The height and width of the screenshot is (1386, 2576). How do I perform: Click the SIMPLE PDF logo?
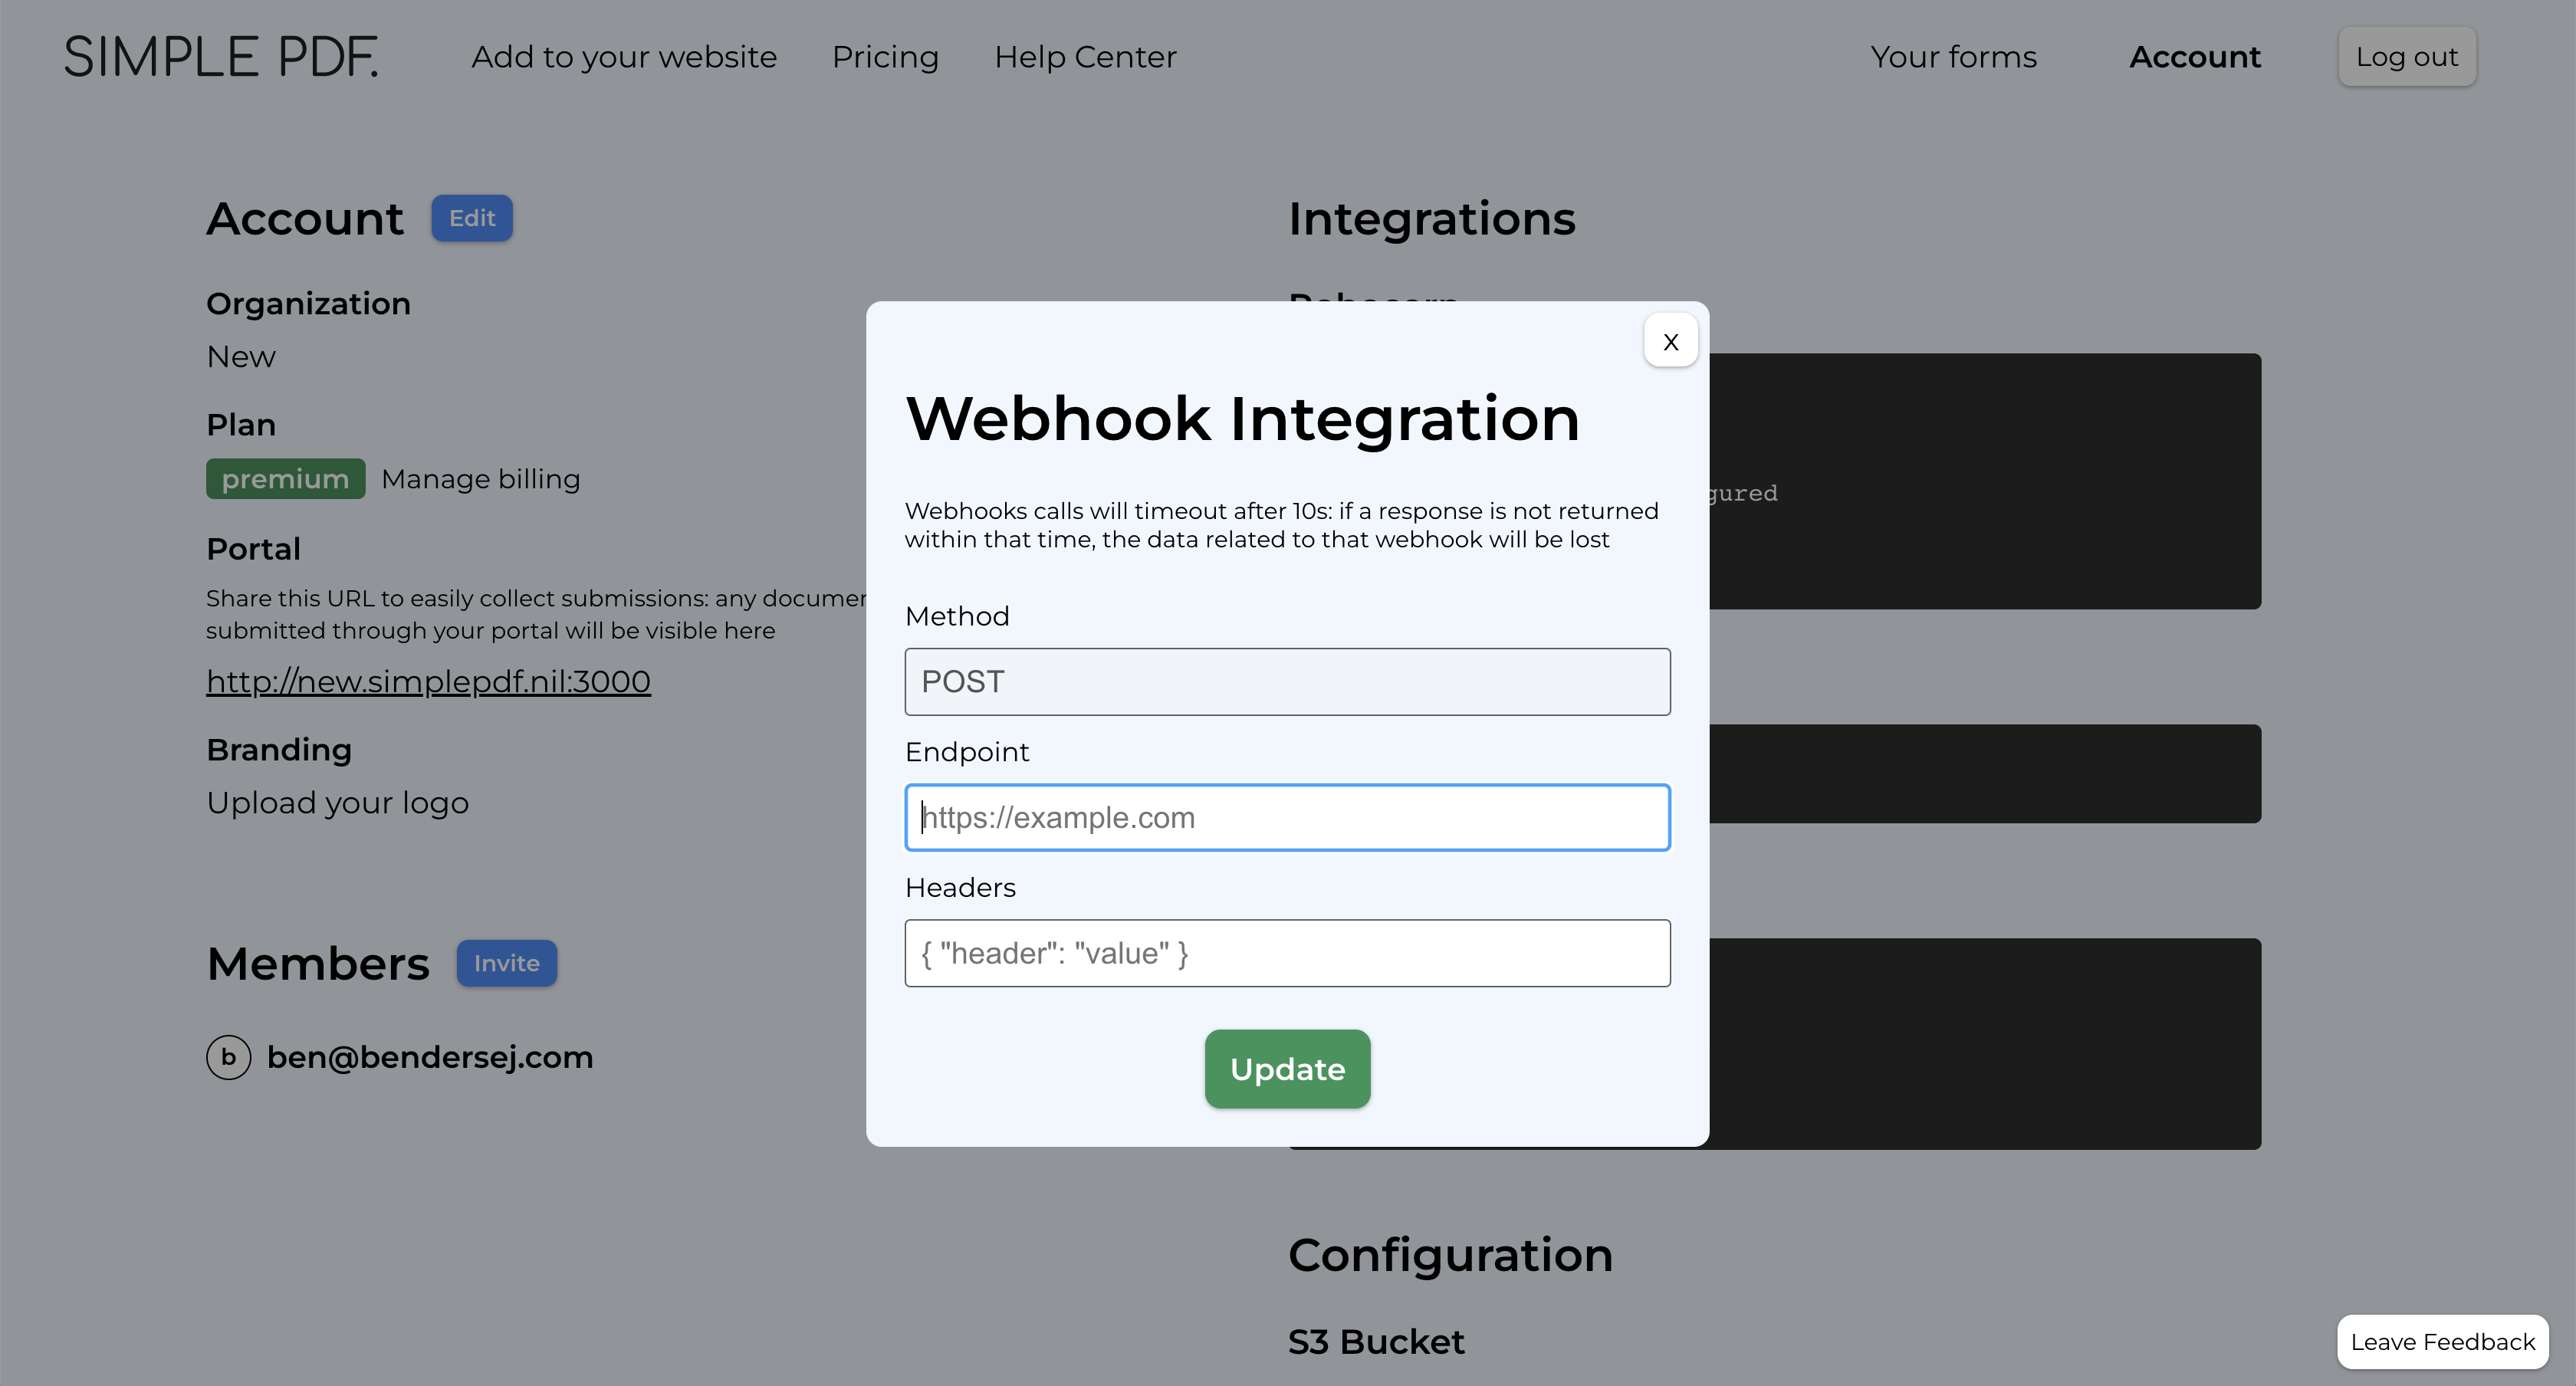(x=222, y=57)
